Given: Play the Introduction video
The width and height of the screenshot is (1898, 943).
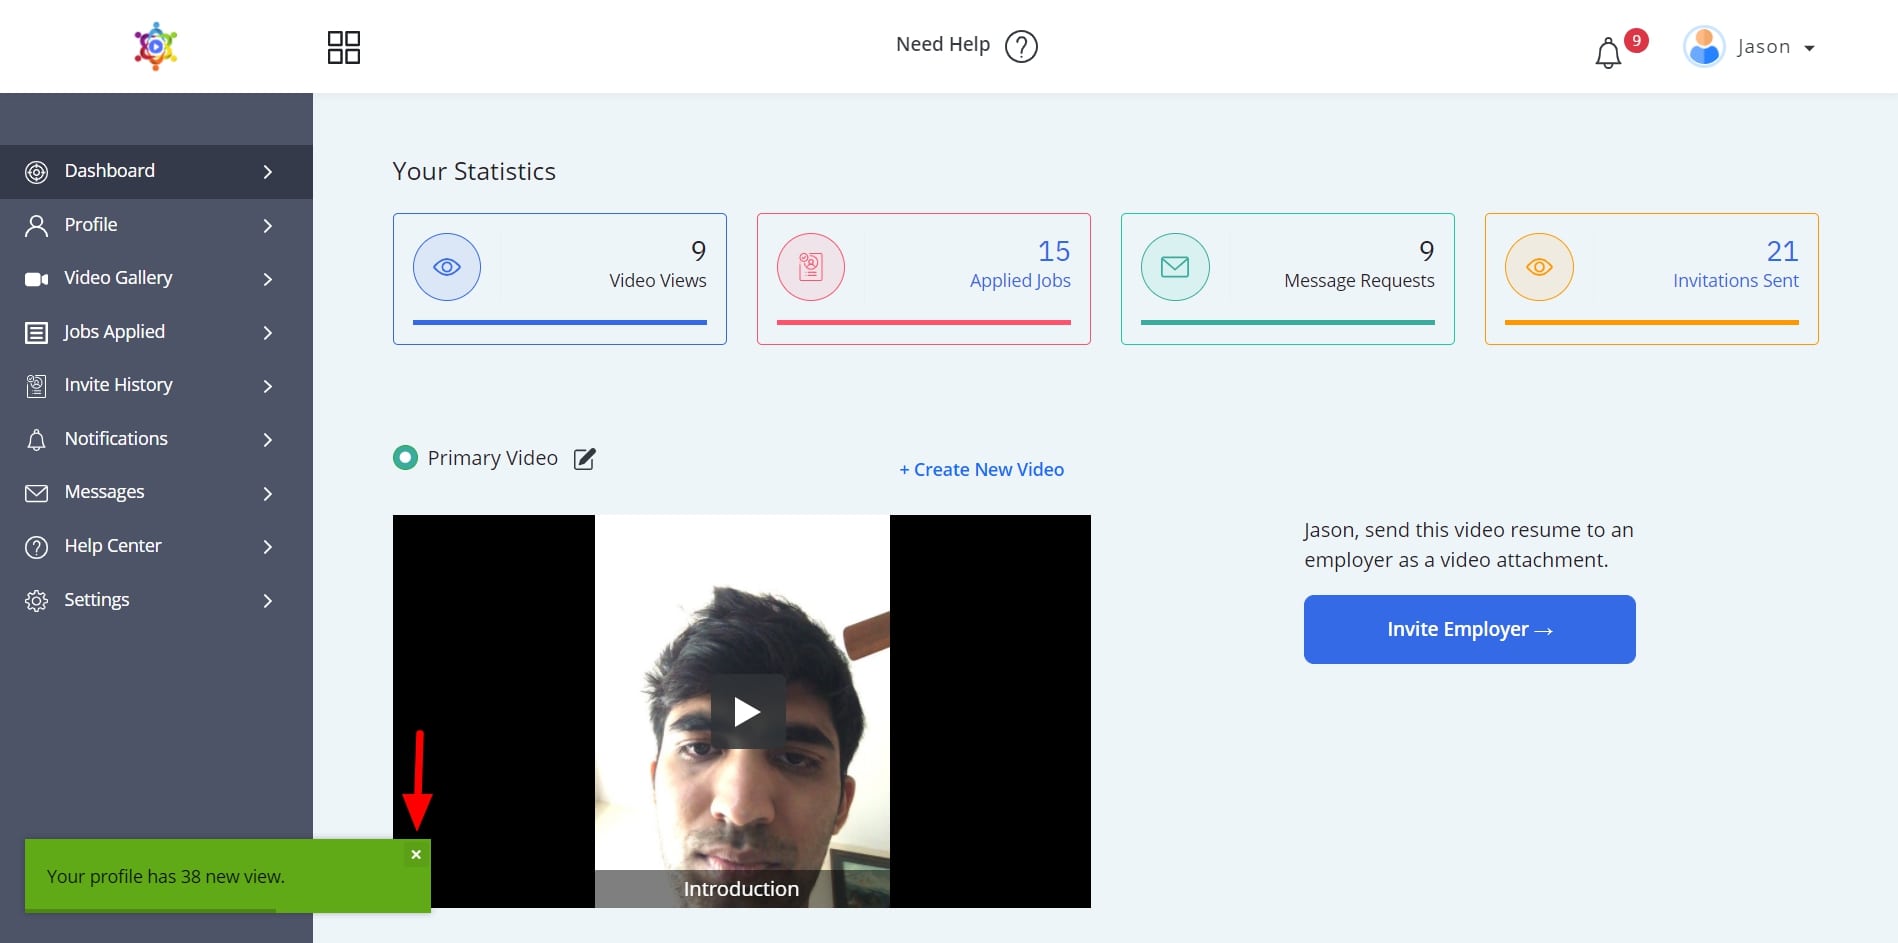Looking at the screenshot, I should point(747,711).
